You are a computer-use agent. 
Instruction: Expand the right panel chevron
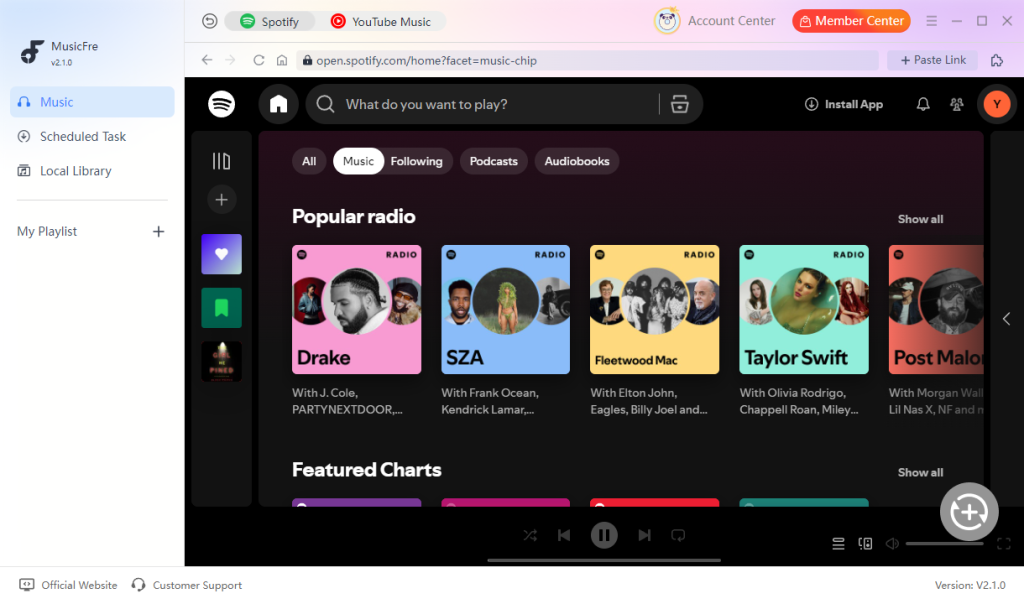(x=1006, y=319)
